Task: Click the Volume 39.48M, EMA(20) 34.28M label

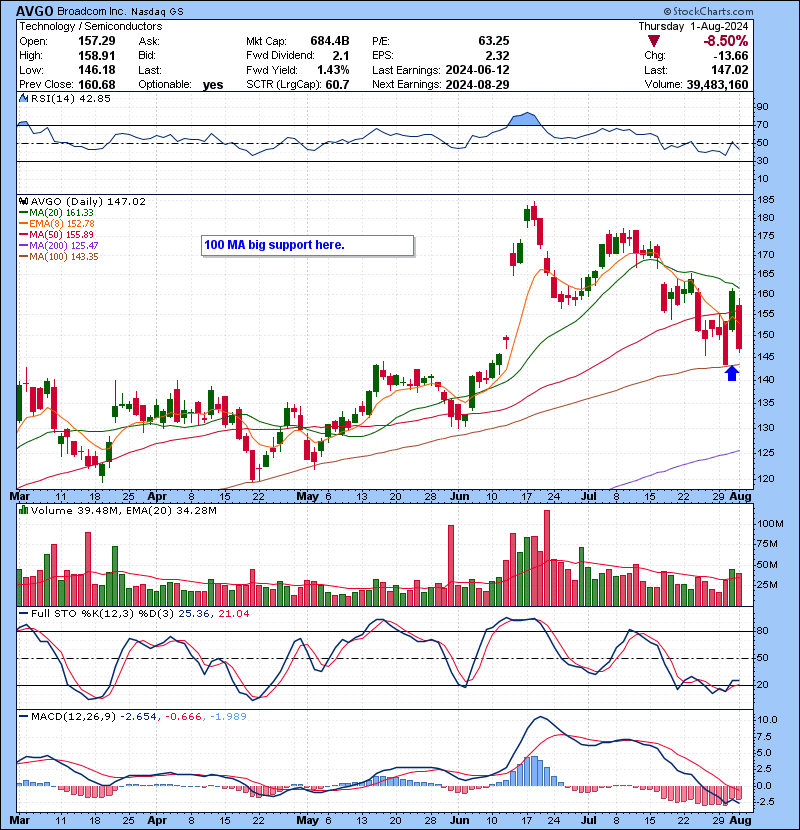Action: point(123,511)
